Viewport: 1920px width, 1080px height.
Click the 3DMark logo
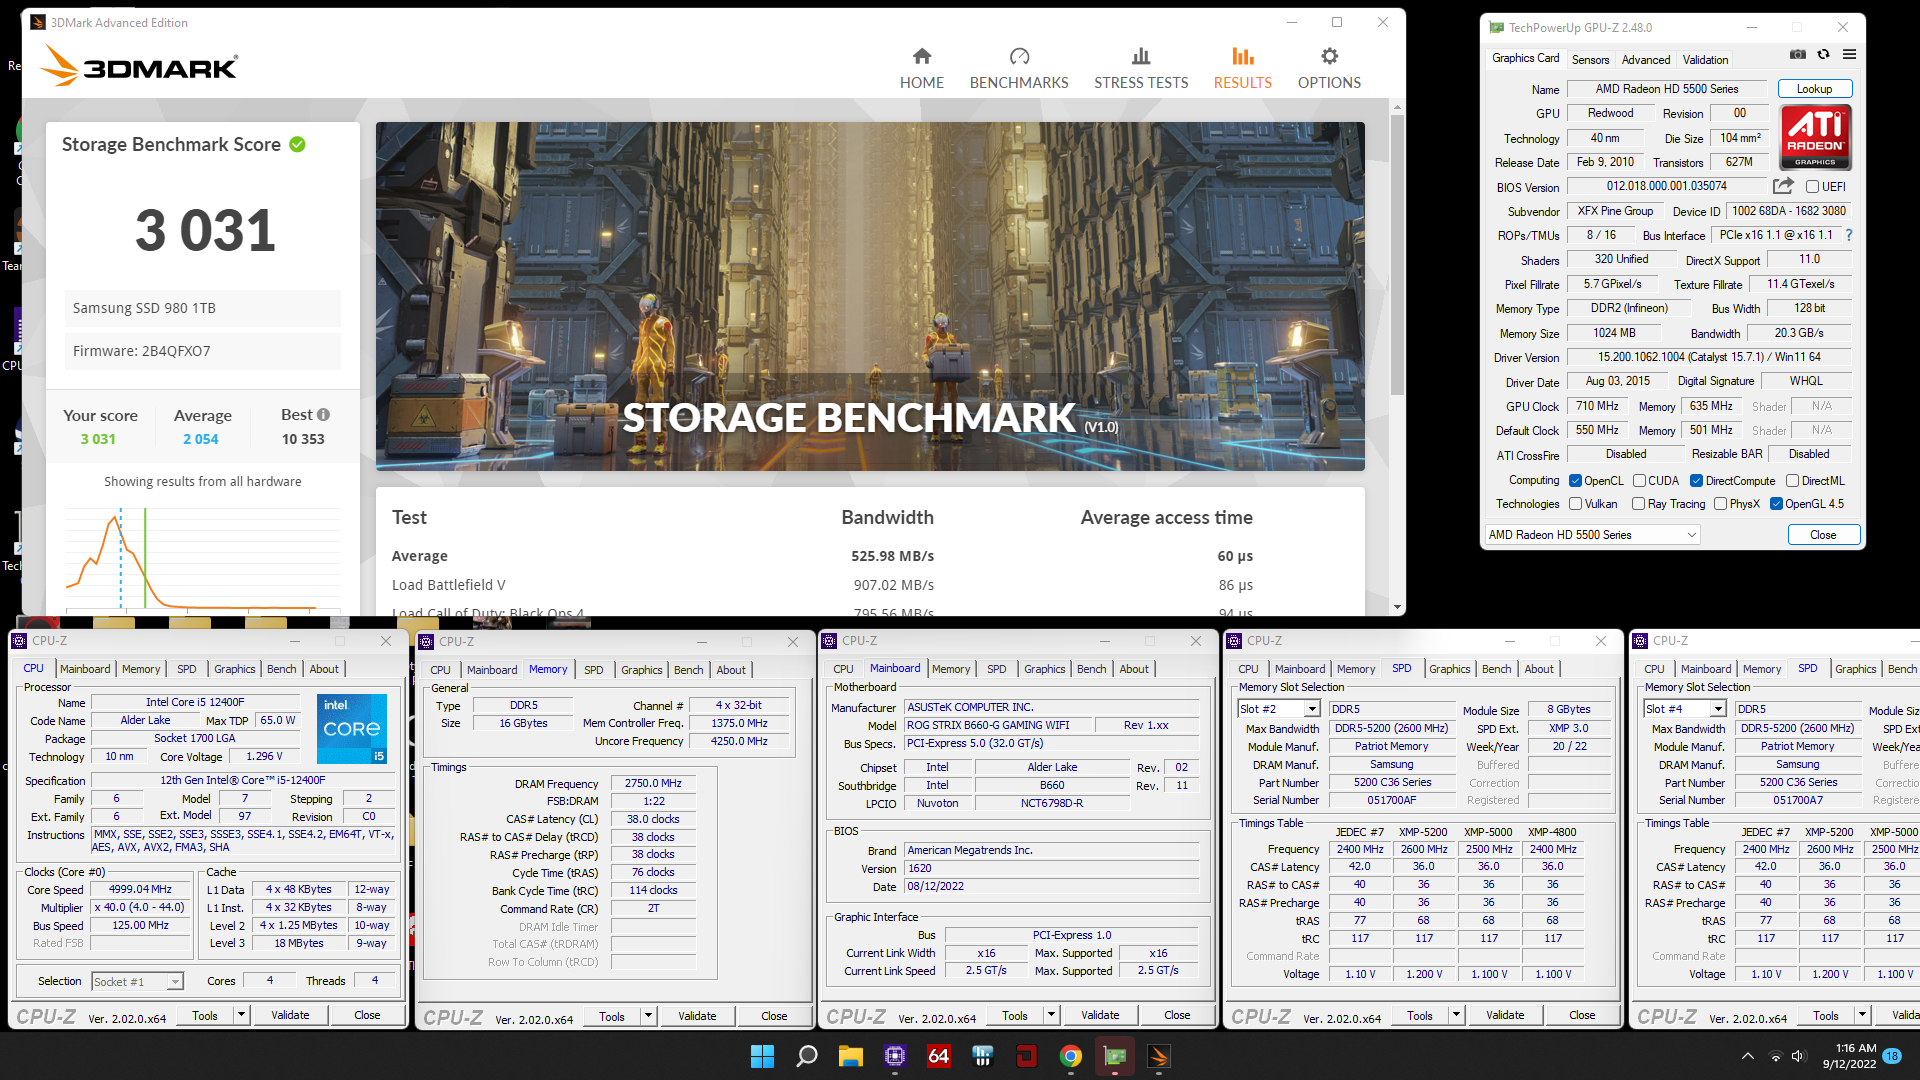pyautogui.click(x=140, y=66)
